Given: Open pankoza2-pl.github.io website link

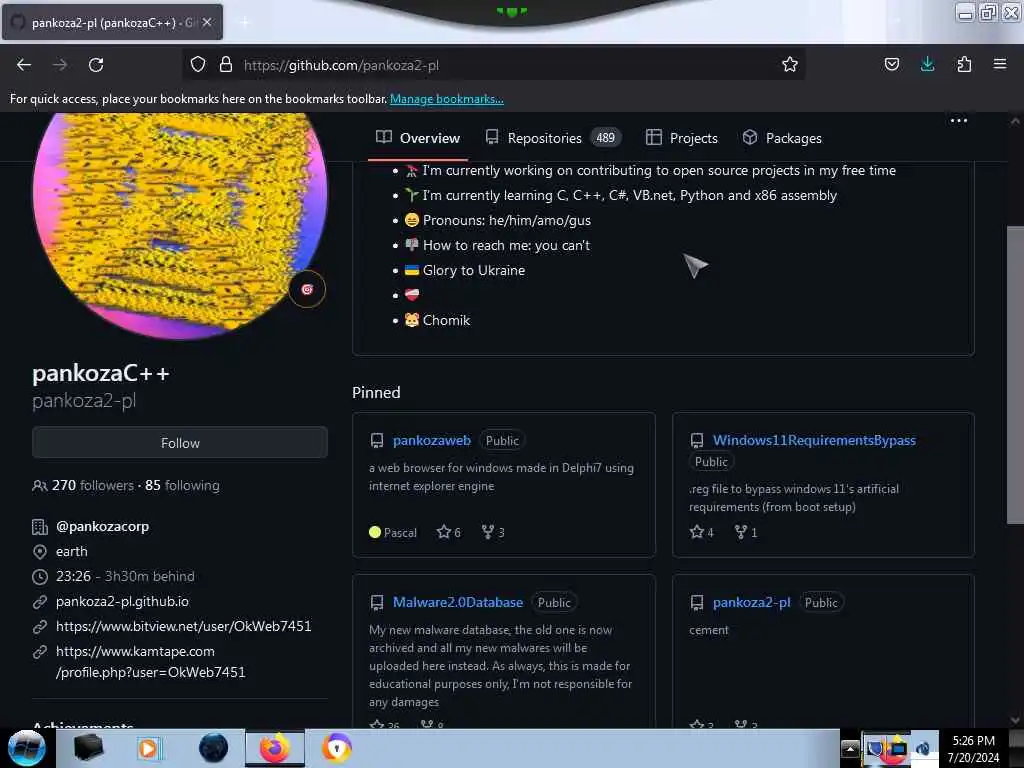Looking at the screenshot, I should 122,601.
